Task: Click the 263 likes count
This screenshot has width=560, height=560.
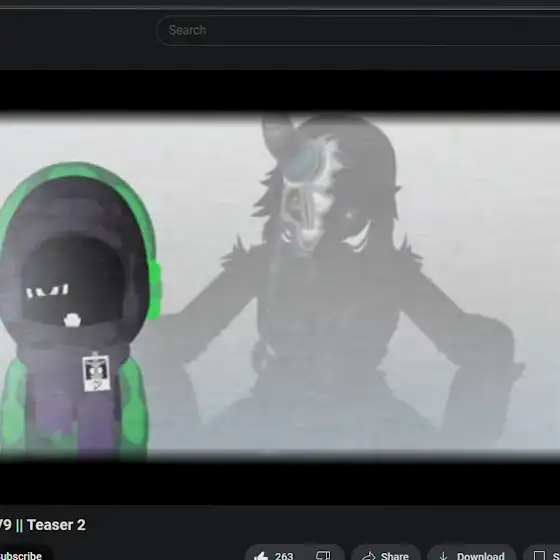Action: (284, 556)
